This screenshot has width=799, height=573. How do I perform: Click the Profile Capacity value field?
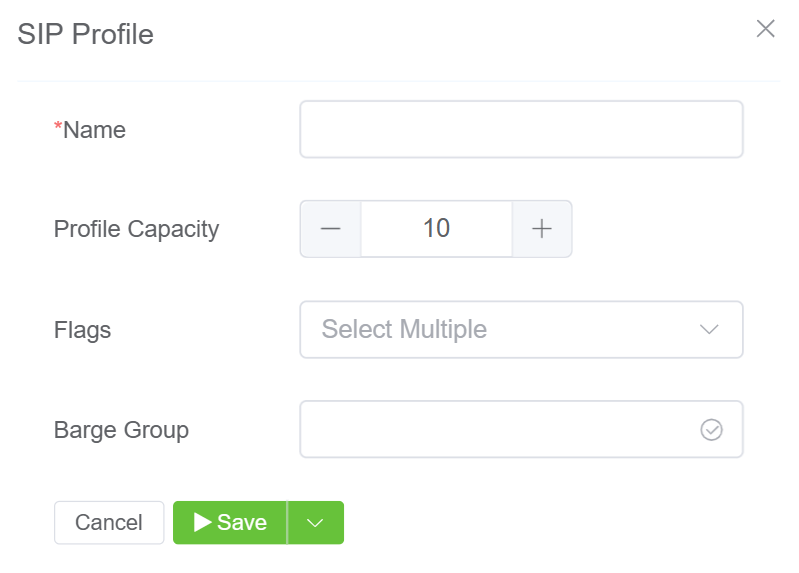click(x=436, y=229)
